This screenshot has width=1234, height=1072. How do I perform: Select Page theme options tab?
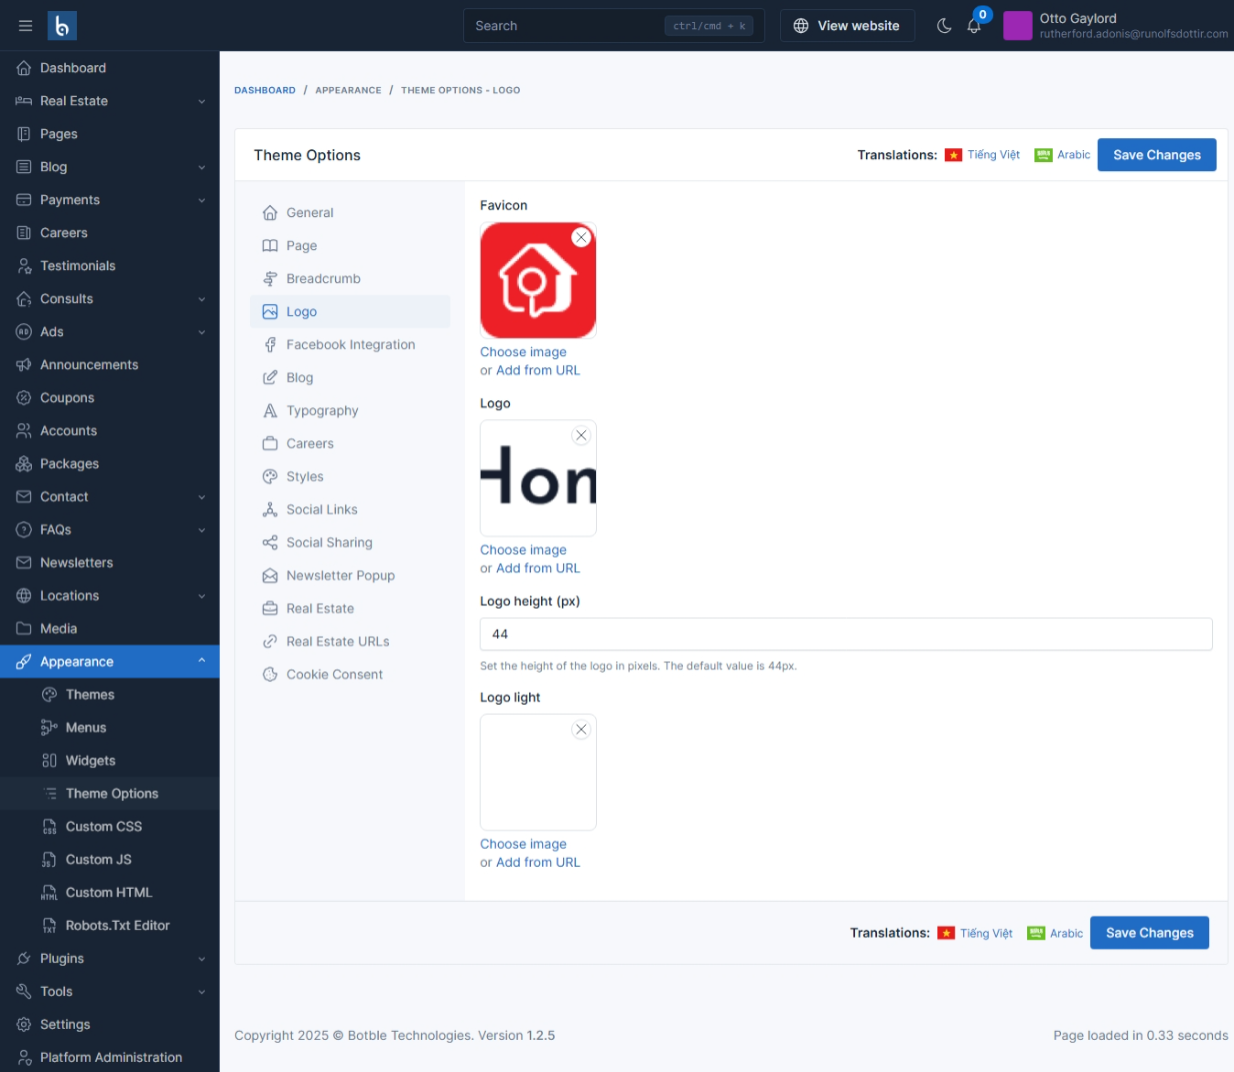pyautogui.click(x=350, y=246)
